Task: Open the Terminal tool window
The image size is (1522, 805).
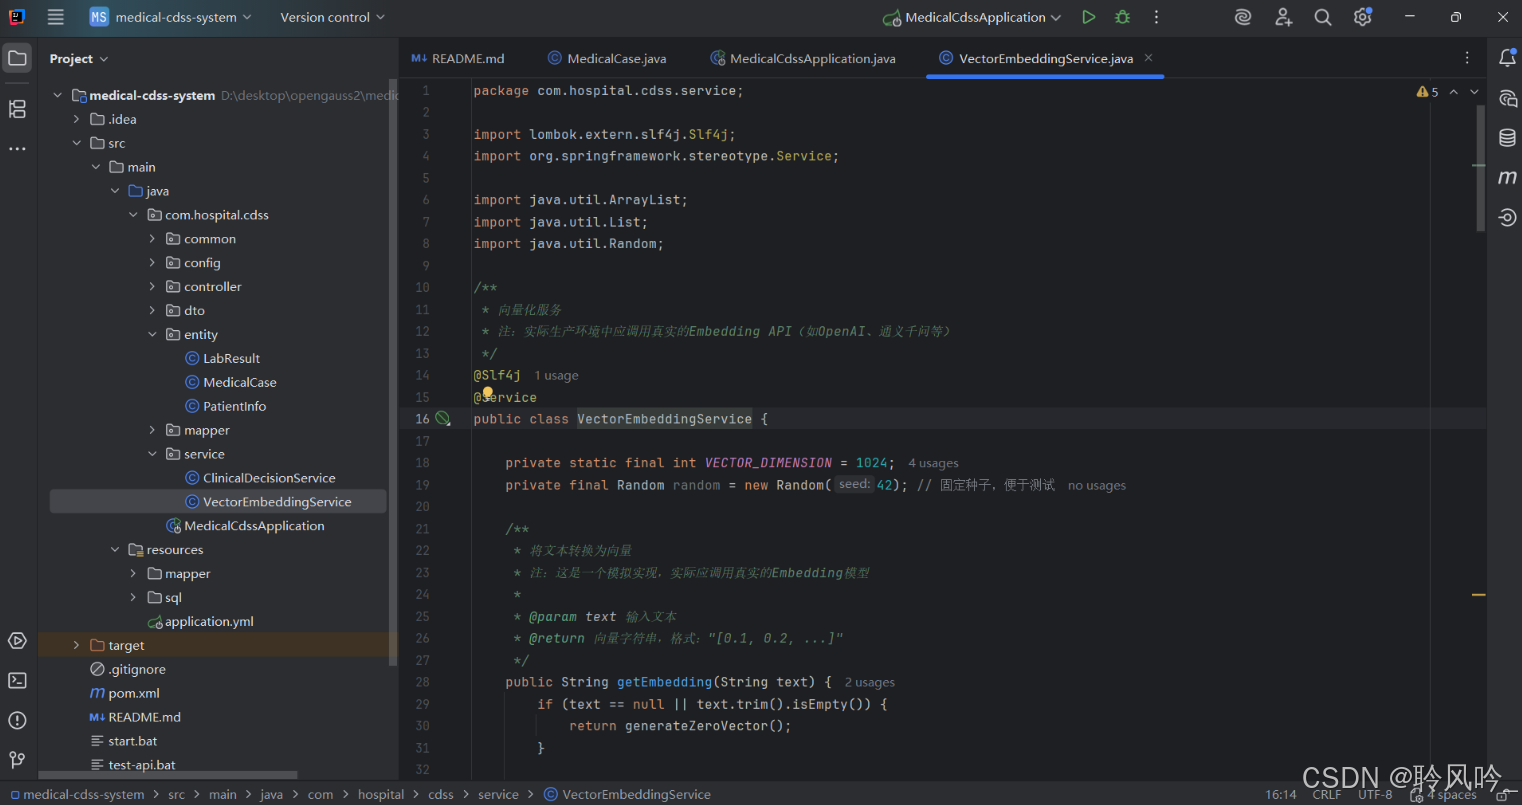Action: click(x=17, y=681)
